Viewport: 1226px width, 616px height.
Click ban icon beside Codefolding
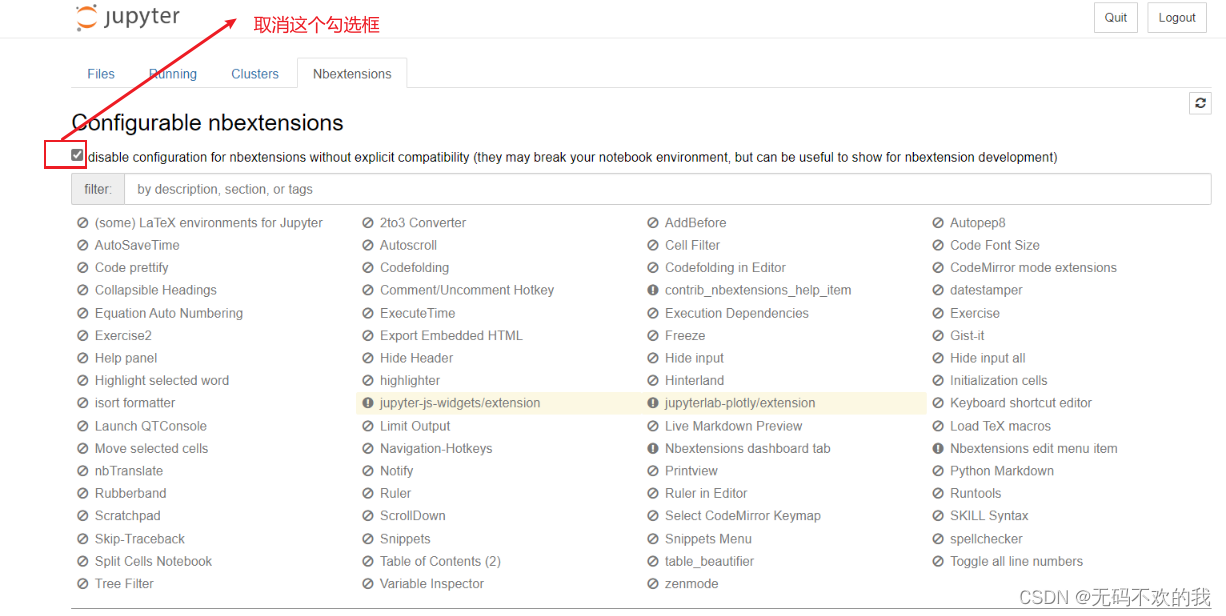click(368, 268)
